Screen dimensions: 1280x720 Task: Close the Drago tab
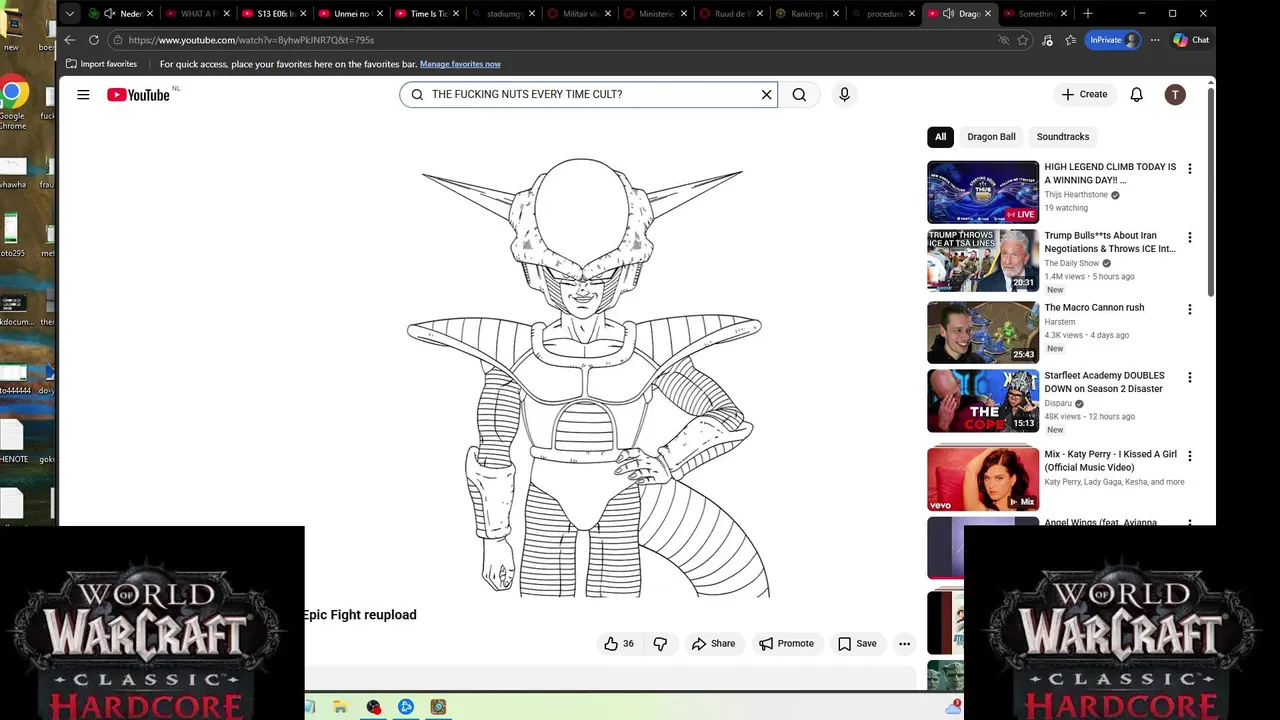coord(988,14)
